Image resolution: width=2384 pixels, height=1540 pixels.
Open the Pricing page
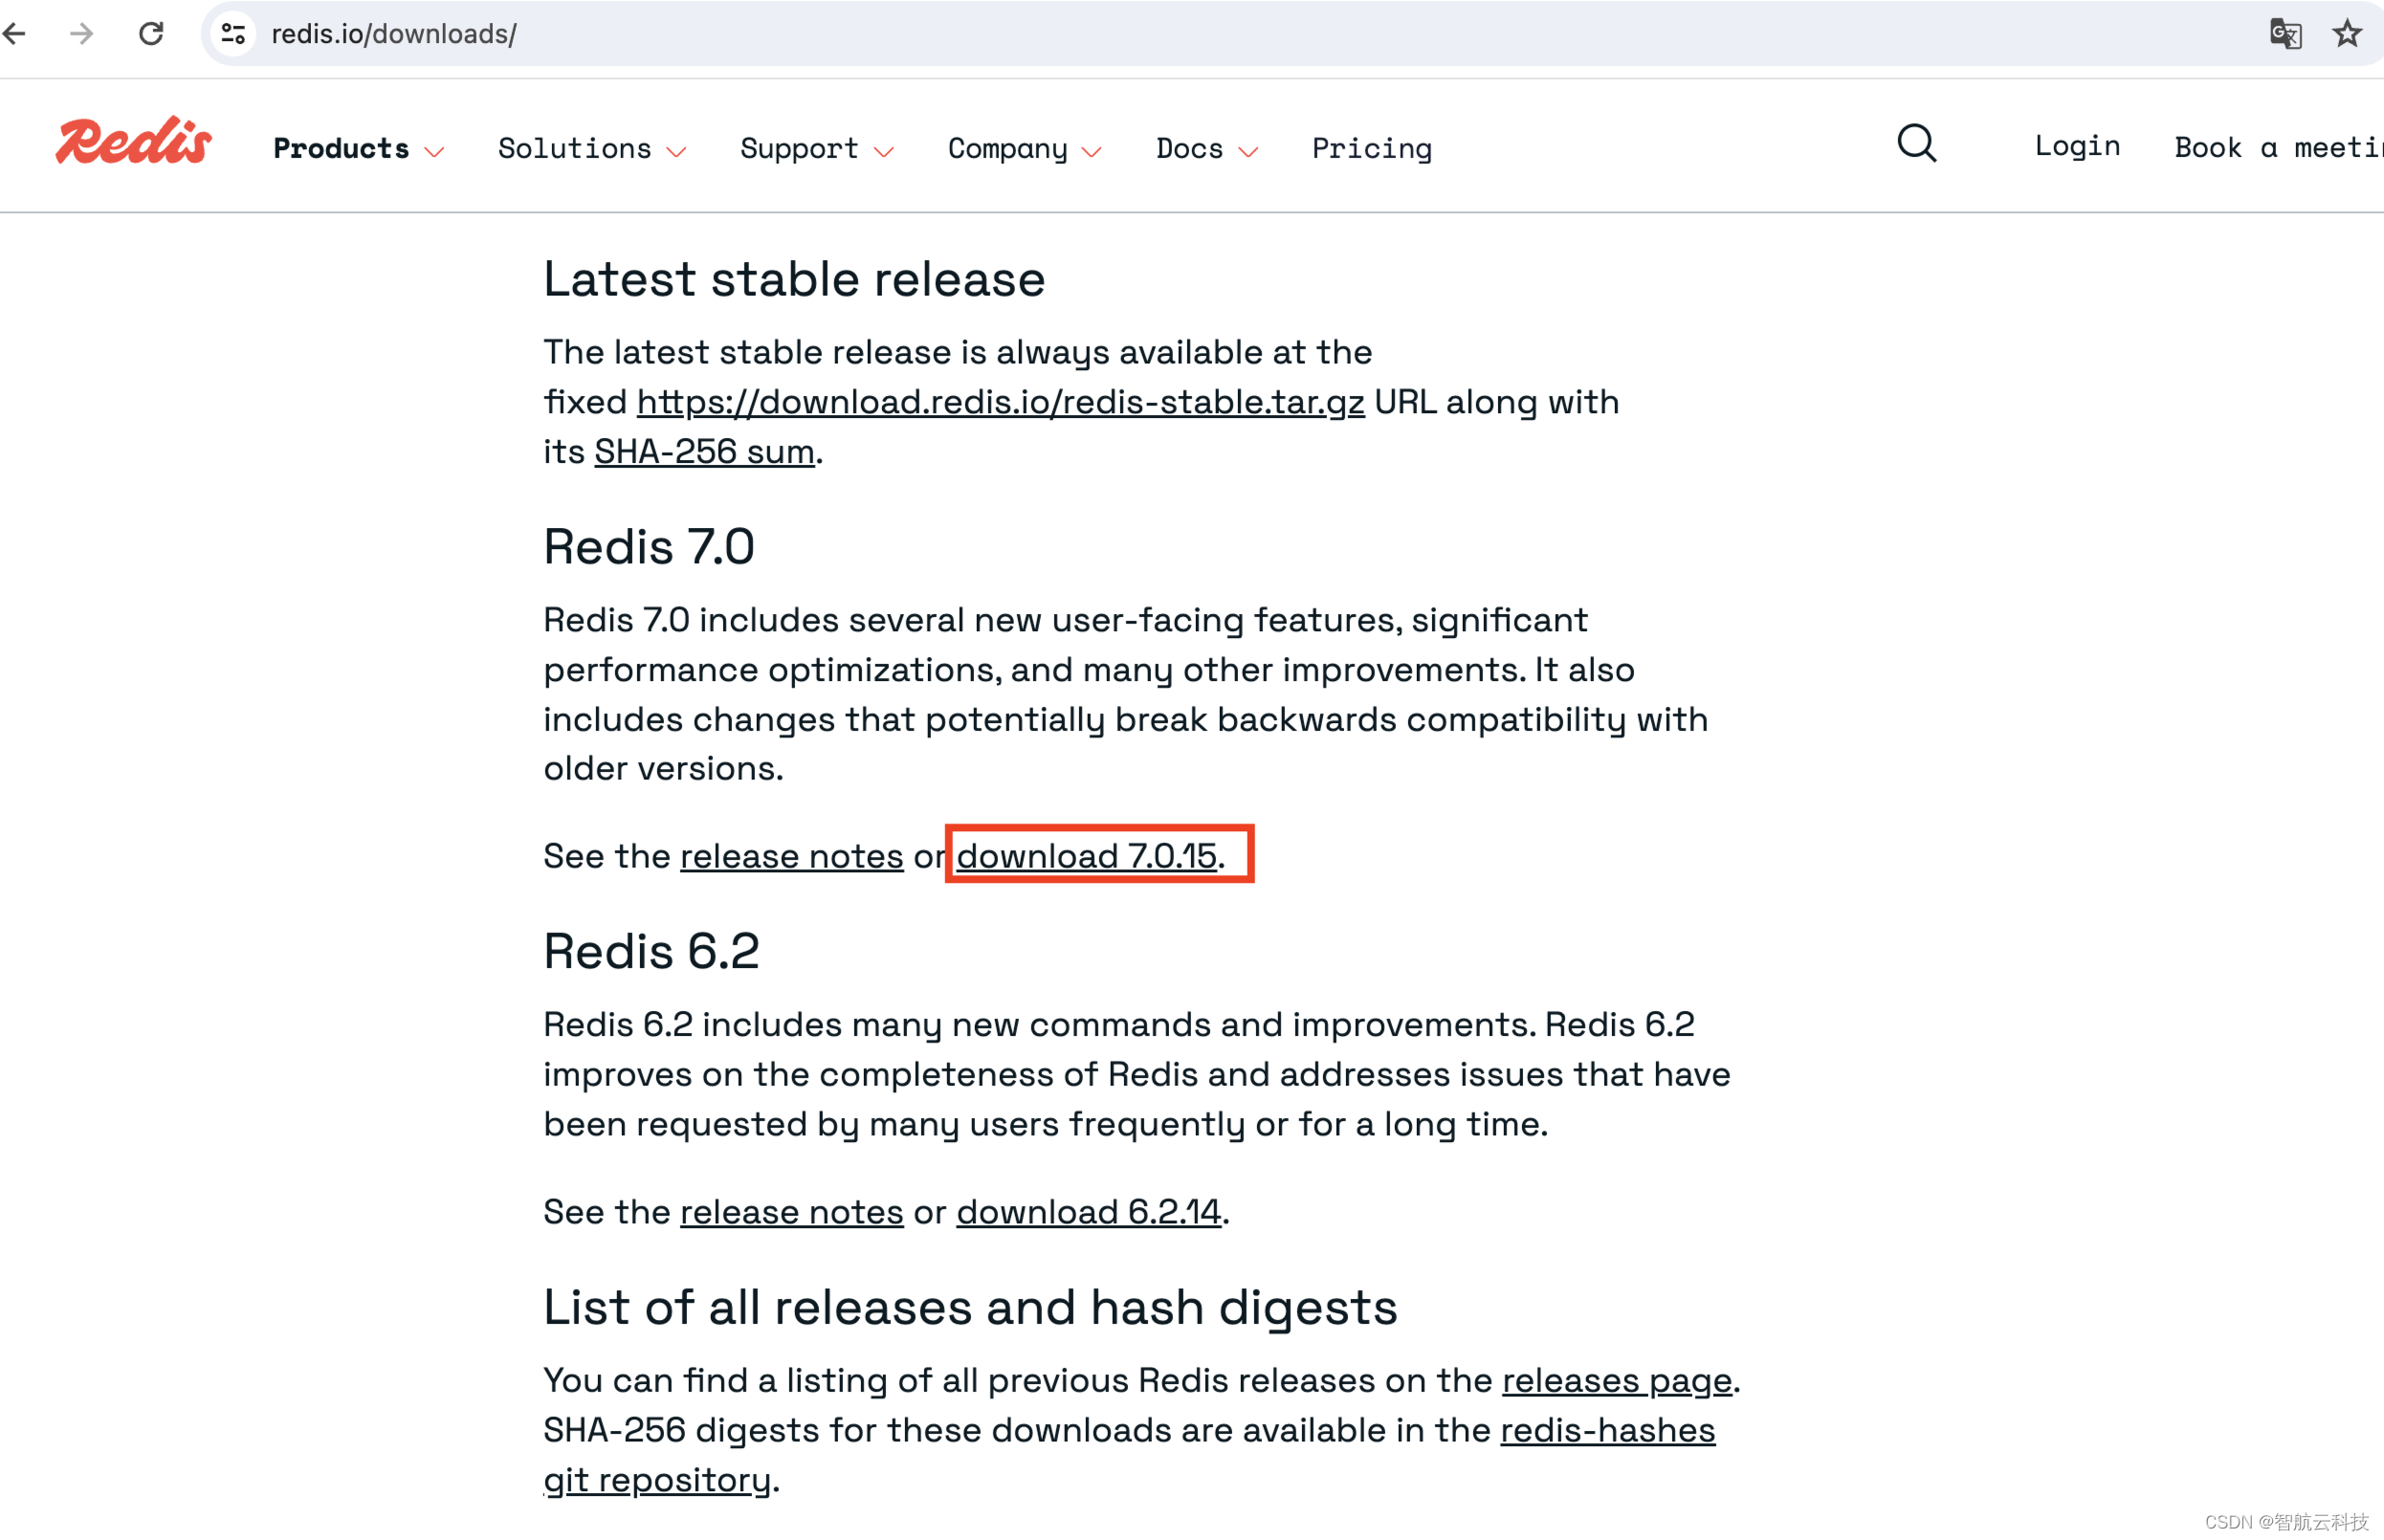pyautogui.click(x=1372, y=148)
